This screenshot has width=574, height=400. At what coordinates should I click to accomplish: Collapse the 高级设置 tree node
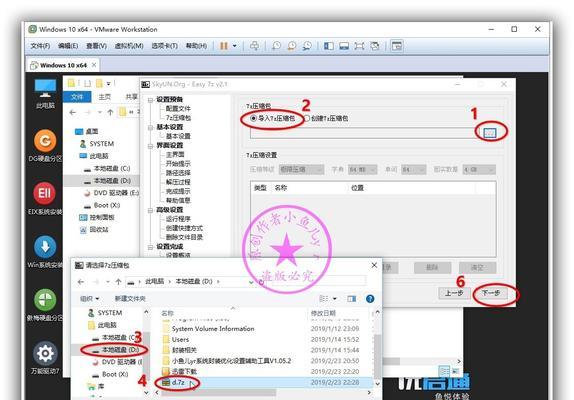[150, 210]
